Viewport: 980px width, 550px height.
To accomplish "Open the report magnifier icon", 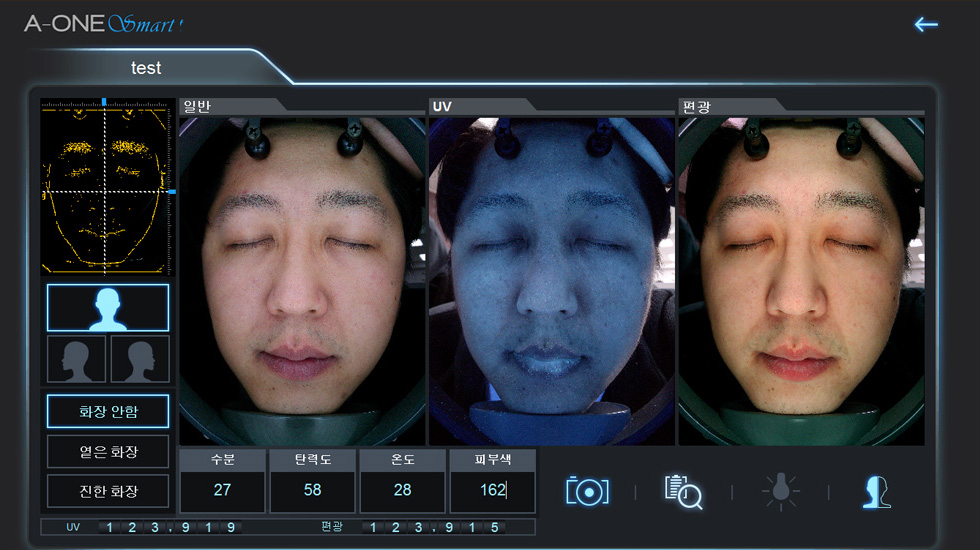I will pyautogui.click(x=683, y=491).
